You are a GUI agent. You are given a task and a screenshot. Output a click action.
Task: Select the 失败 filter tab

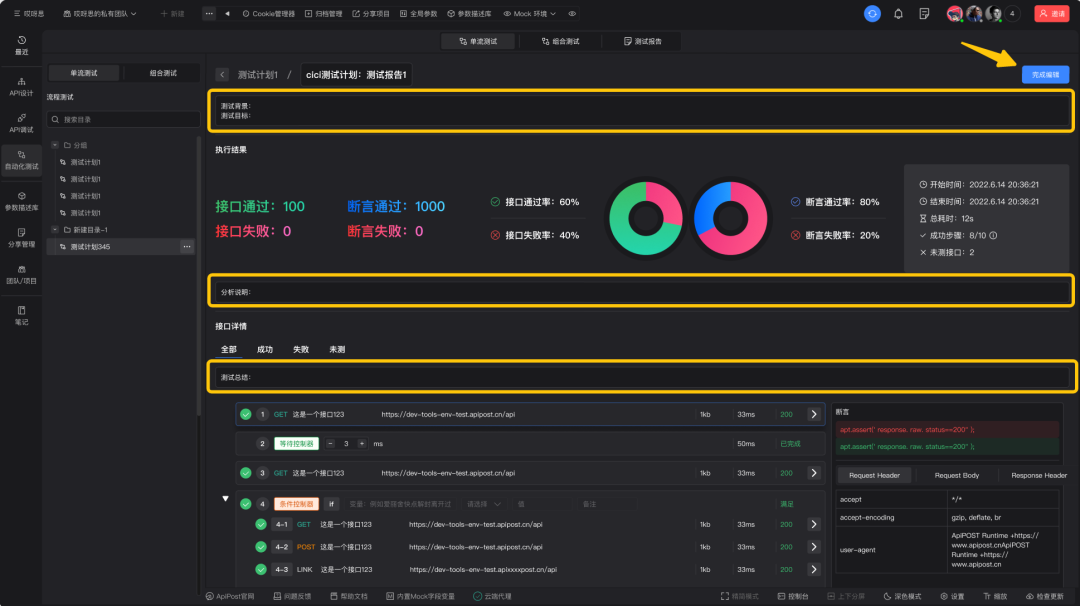(301, 350)
